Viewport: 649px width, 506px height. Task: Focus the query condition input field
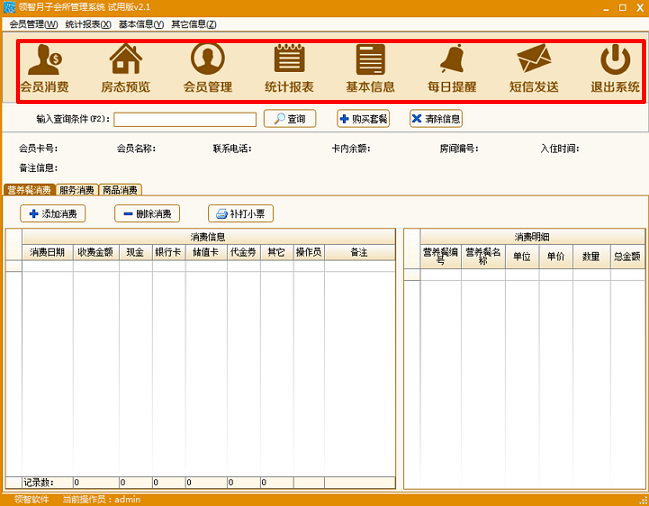(185, 120)
